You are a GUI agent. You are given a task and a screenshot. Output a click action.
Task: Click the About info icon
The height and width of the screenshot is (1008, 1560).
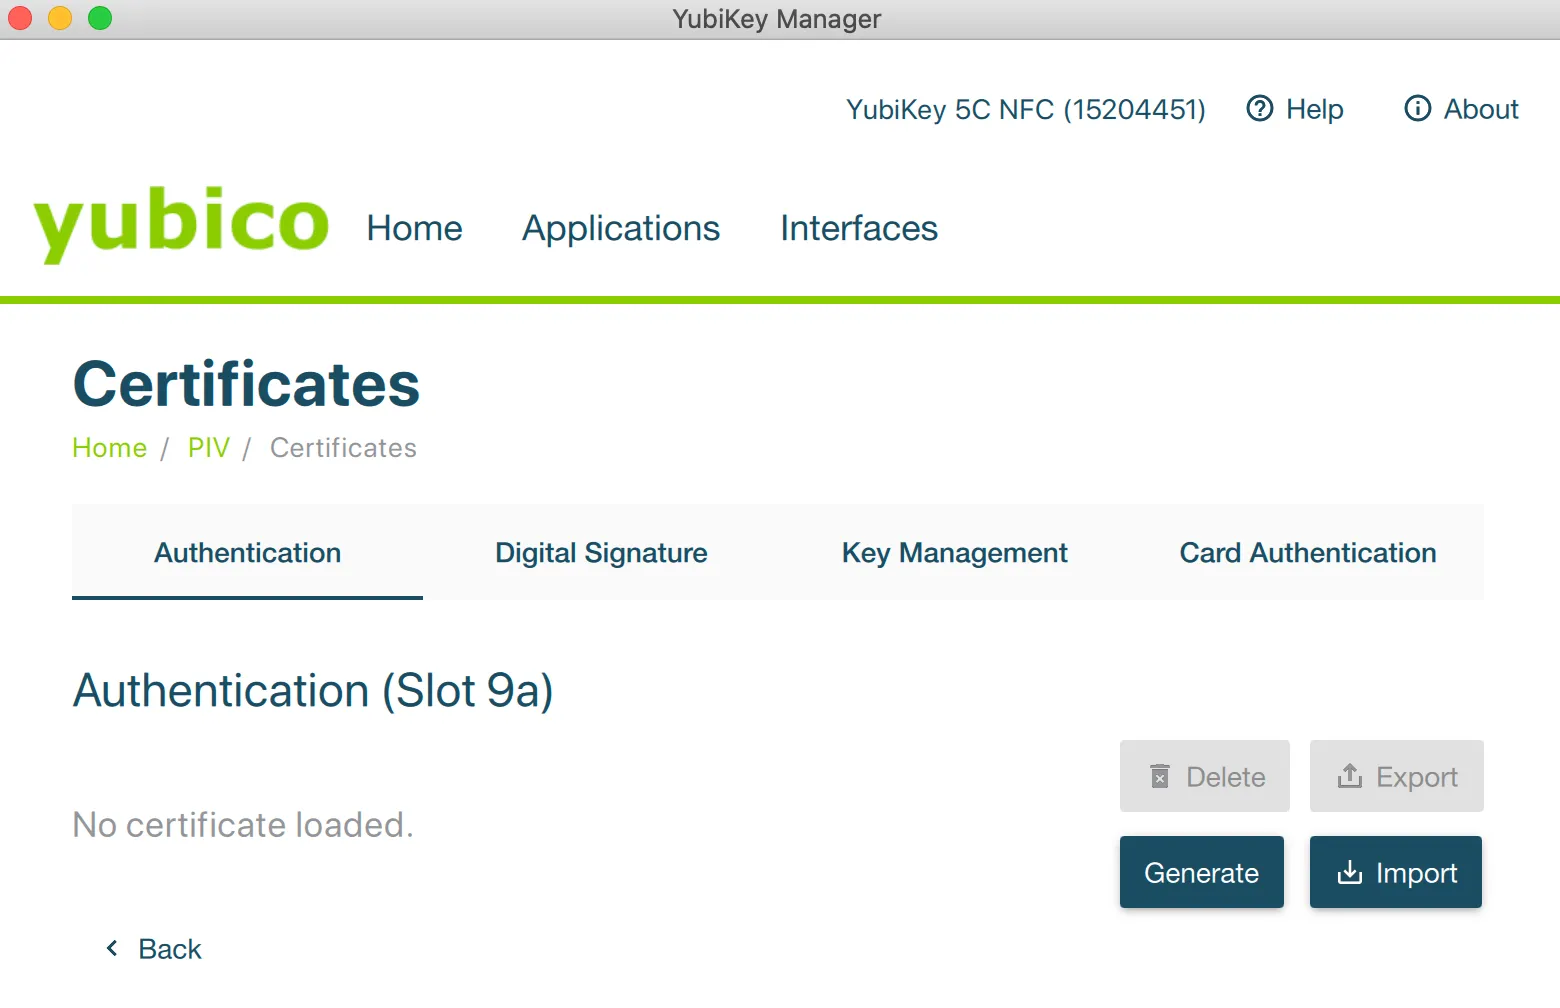(1417, 108)
